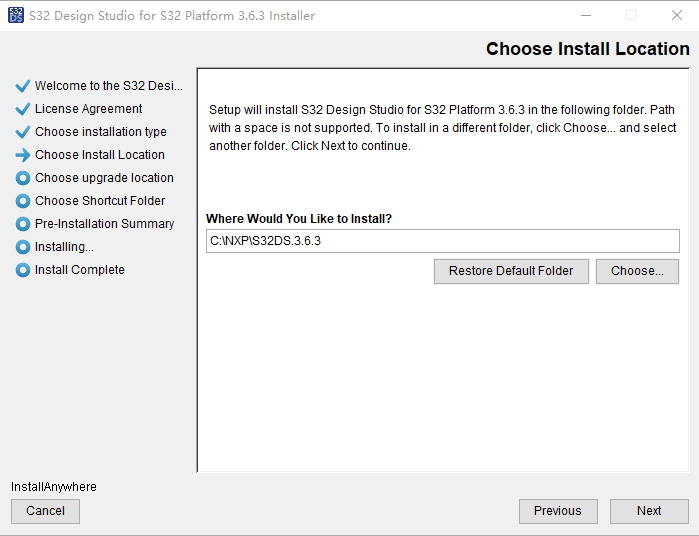This screenshot has height=536, width=699.
Task: Click the circle icon beside Pre-Installation Summary
Action: tap(23, 224)
